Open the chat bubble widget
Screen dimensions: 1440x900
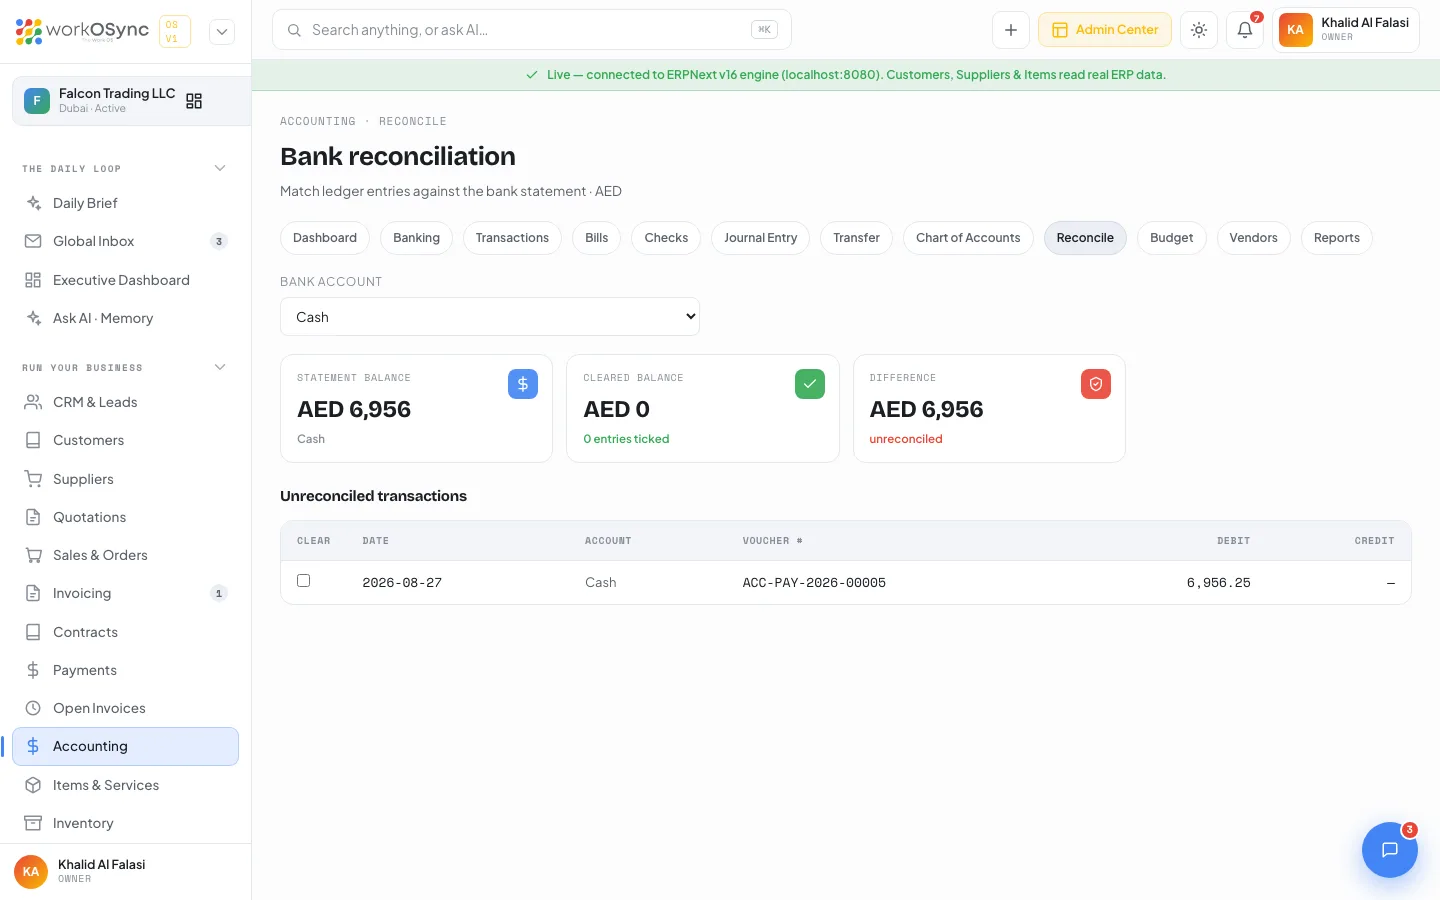click(x=1390, y=850)
